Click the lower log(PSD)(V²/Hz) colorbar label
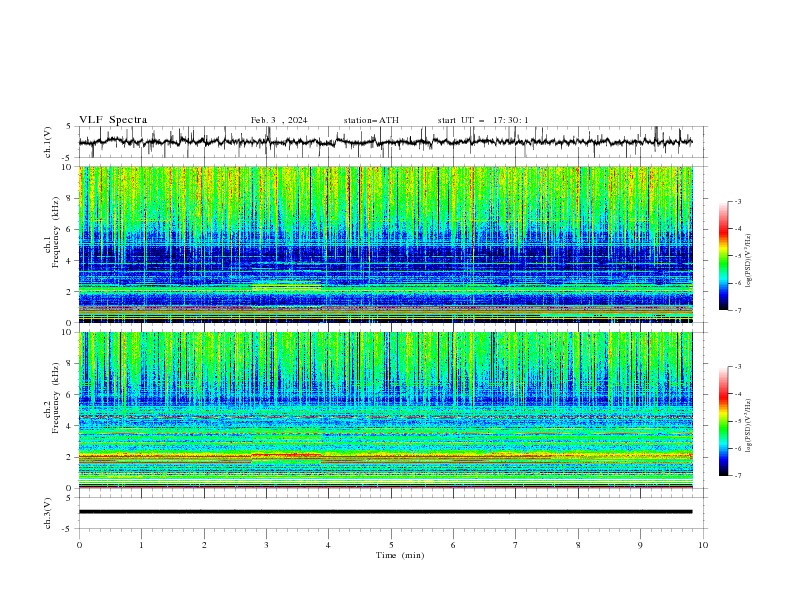Image resolution: width=792 pixels, height=612 pixels. 749,426
